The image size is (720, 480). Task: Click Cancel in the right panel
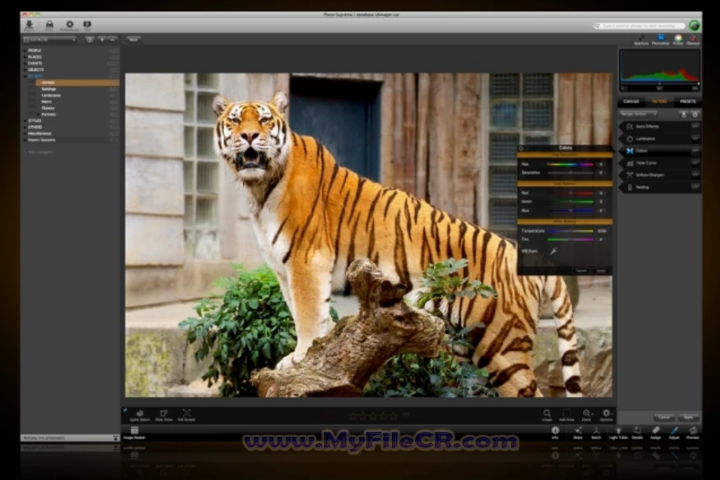[x=664, y=417]
